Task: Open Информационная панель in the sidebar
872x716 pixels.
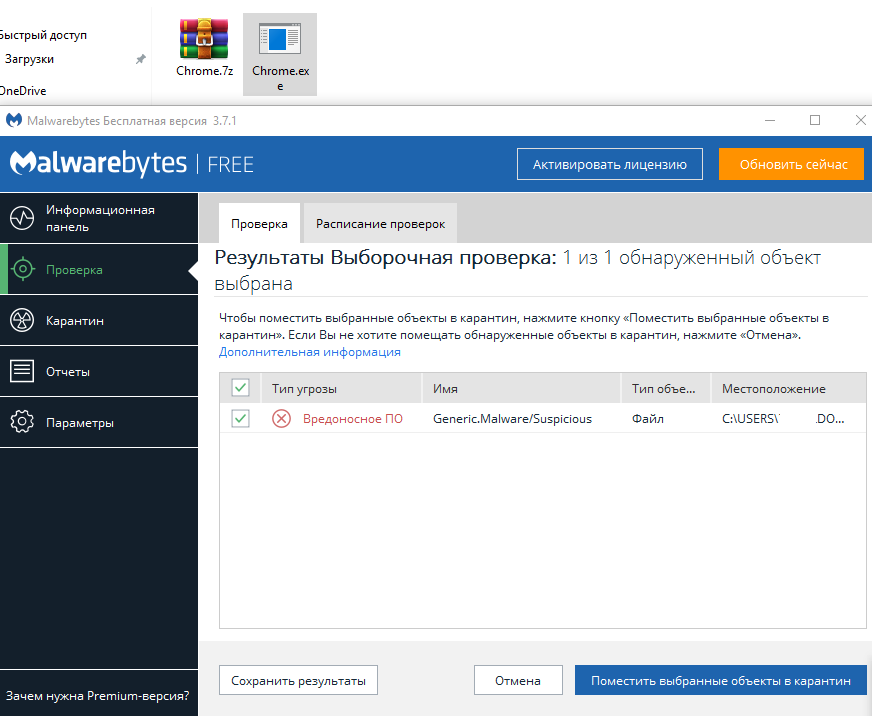Action: [99, 218]
